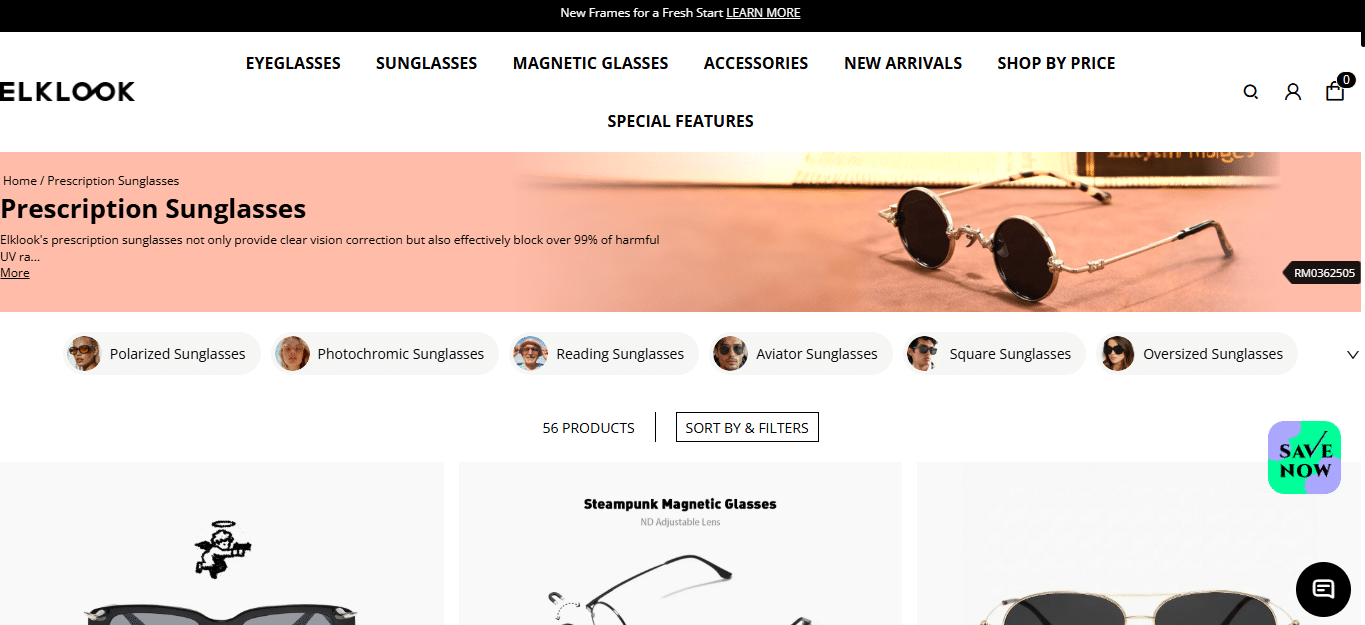Click the SAVE NOW badge
The height and width of the screenshot is (625, 1365).
(x=1304, y=458)
